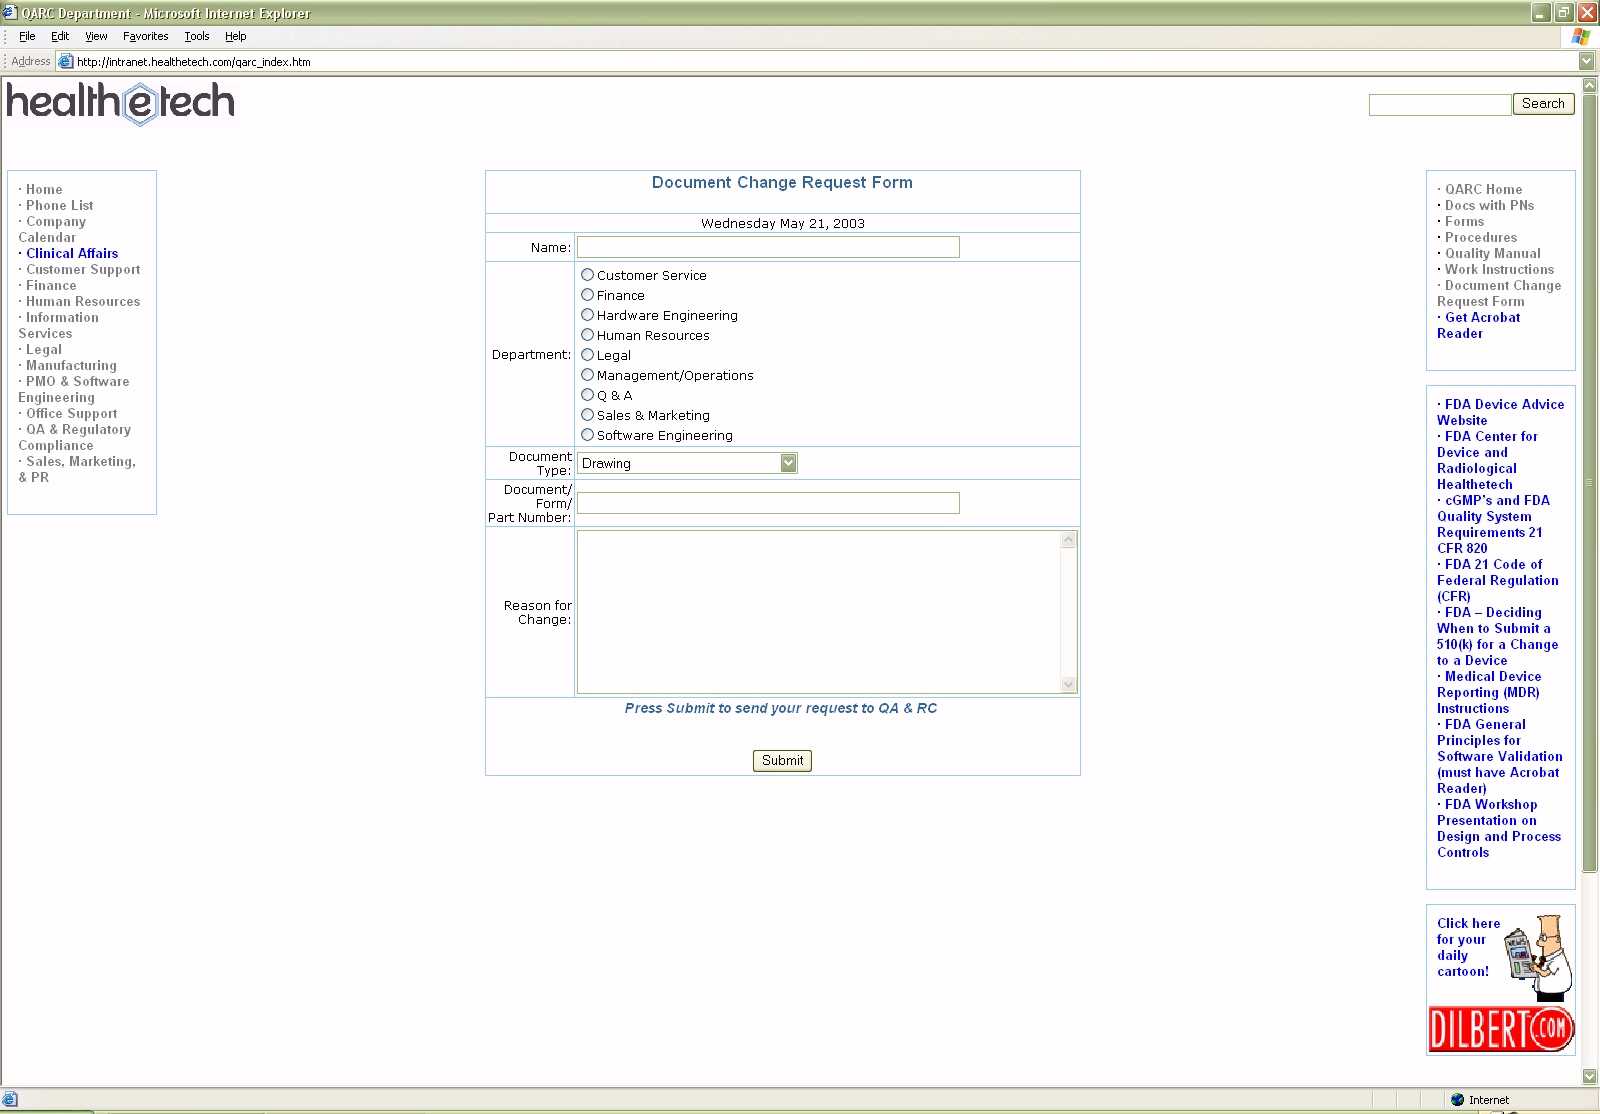This screenshot has height=1114, width=1600.
Task: Open the Favorites menu
Action: (145, 36)
